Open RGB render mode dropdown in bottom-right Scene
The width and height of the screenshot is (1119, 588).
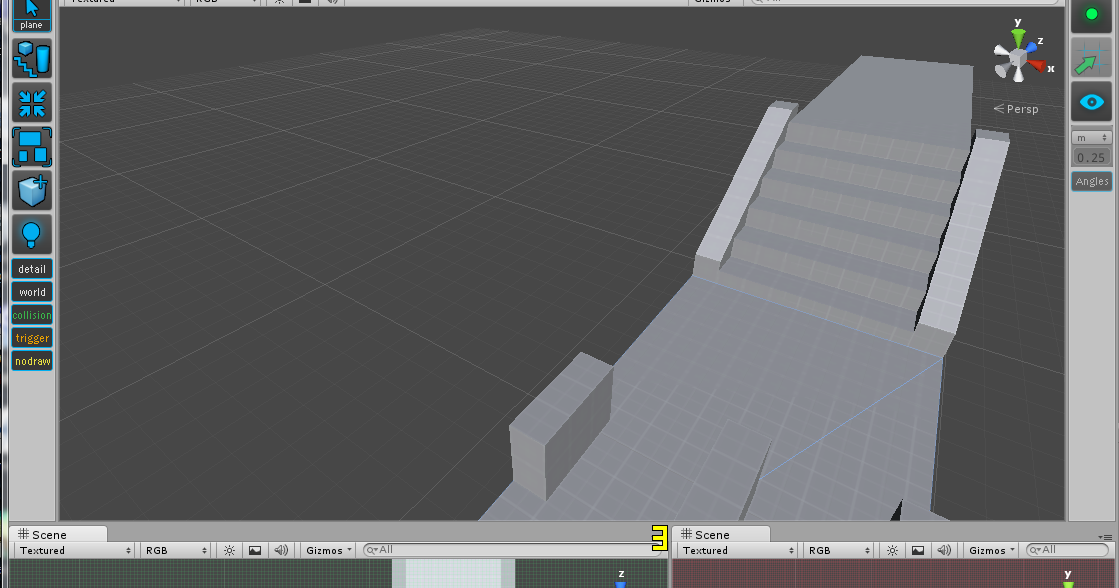tap(838, 550)
